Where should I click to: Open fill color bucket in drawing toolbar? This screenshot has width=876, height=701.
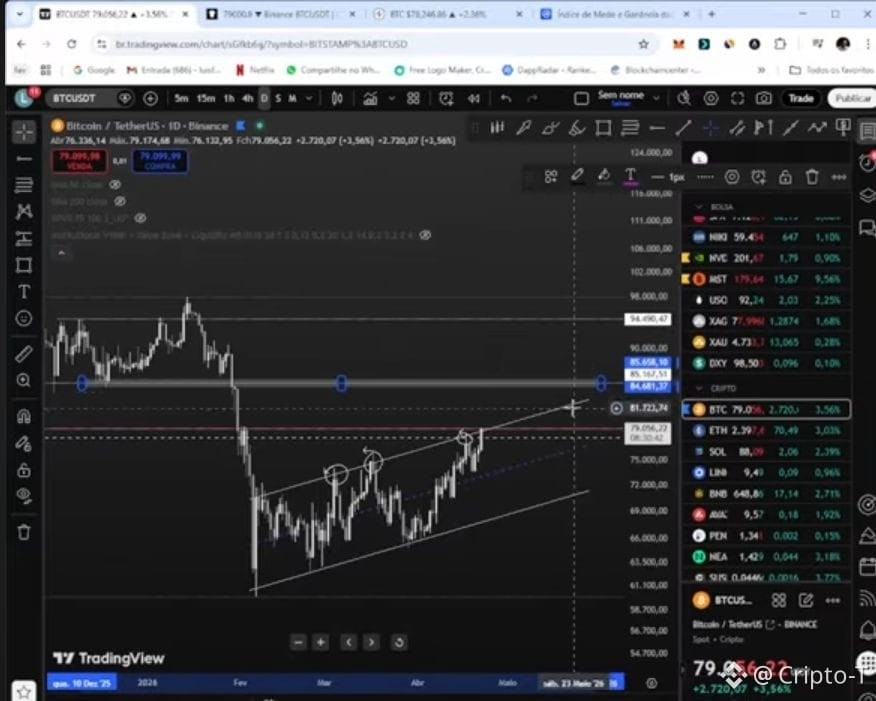click(x=604, y=177)
